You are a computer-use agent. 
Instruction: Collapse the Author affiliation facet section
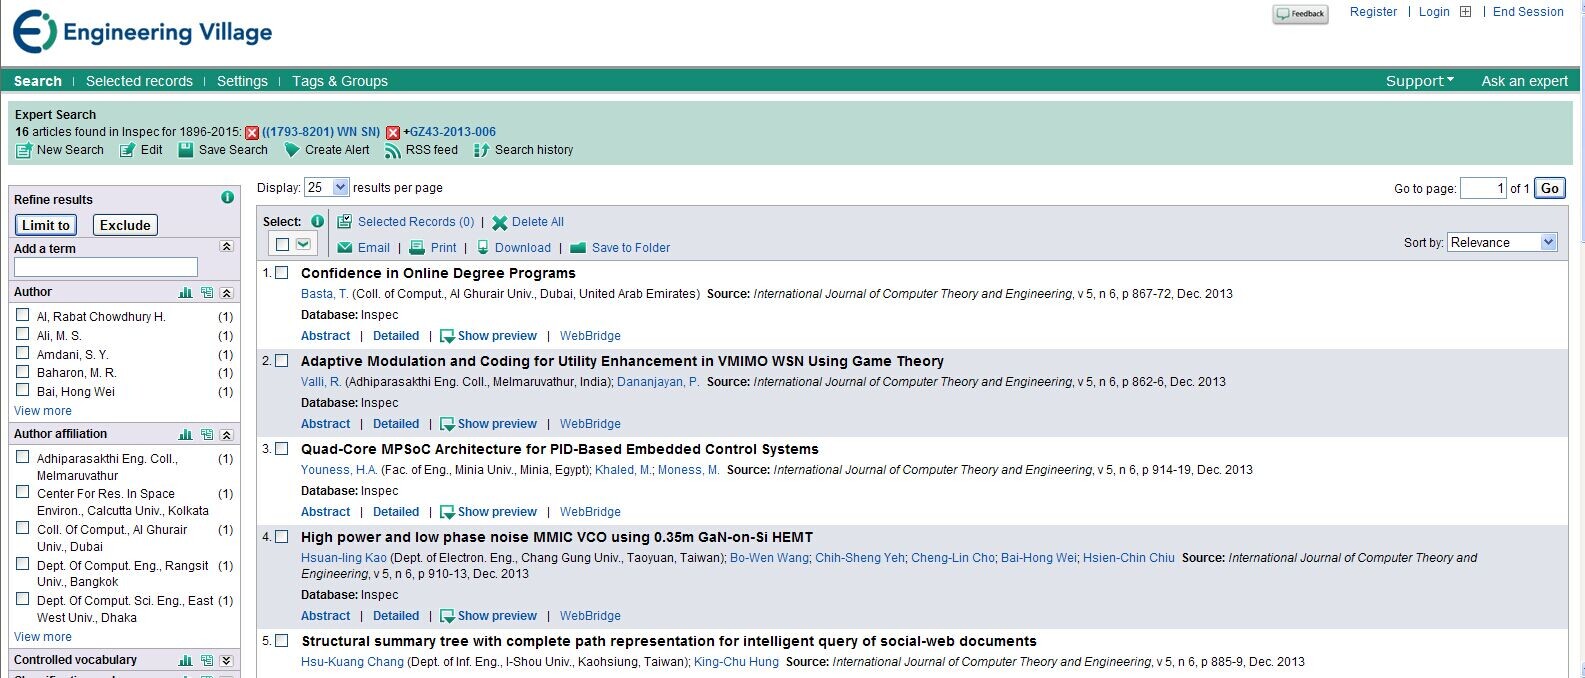click(x=227, y=435)
